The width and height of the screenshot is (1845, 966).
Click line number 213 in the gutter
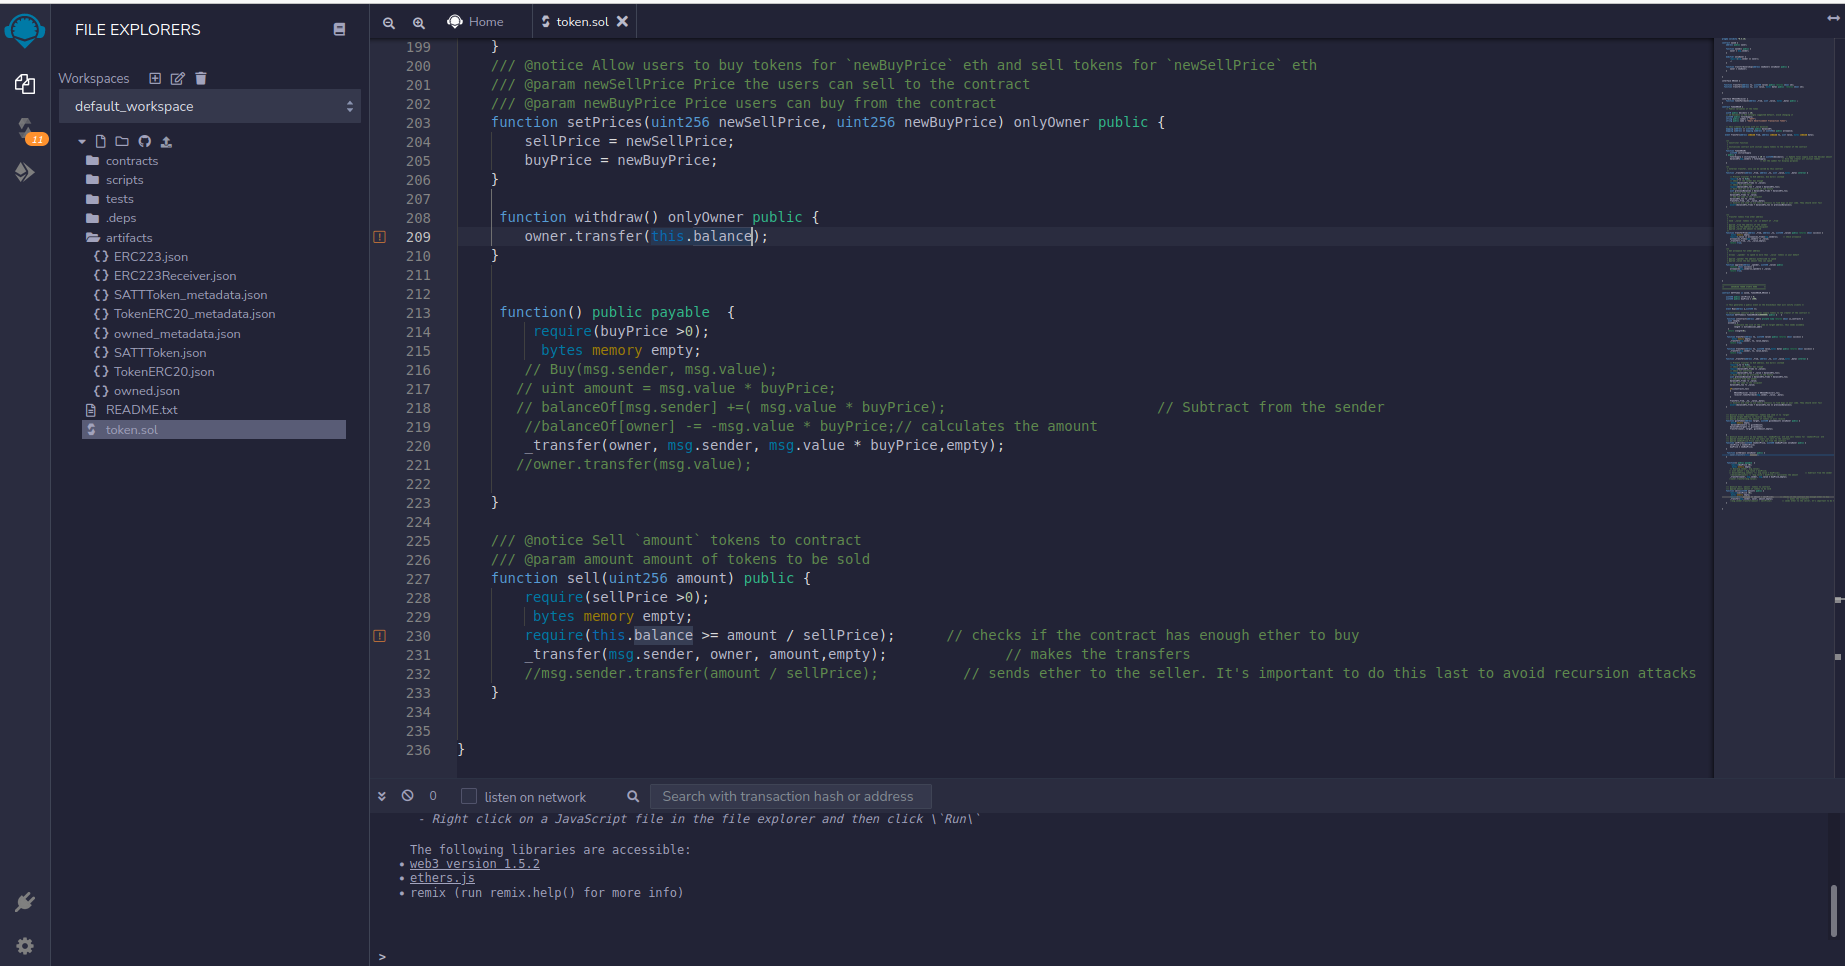[x=418, y=313]
